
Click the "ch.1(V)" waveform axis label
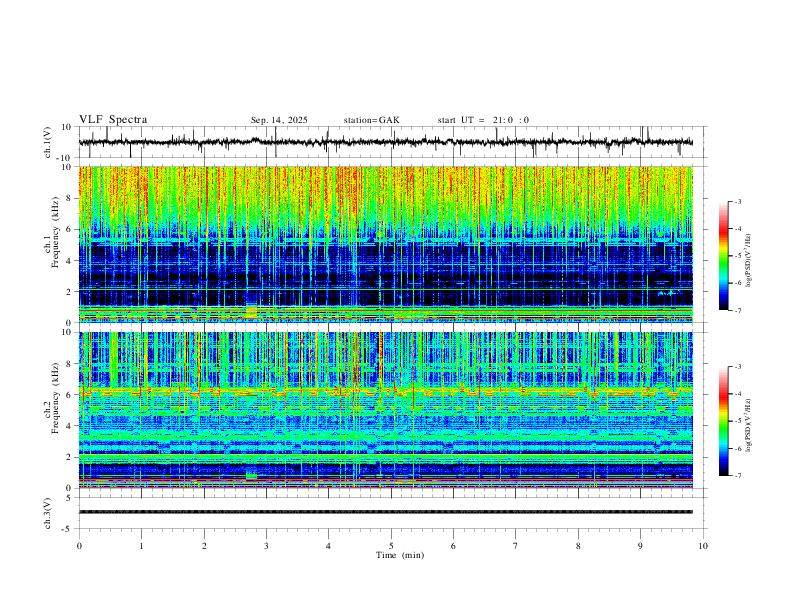(48, 142)
